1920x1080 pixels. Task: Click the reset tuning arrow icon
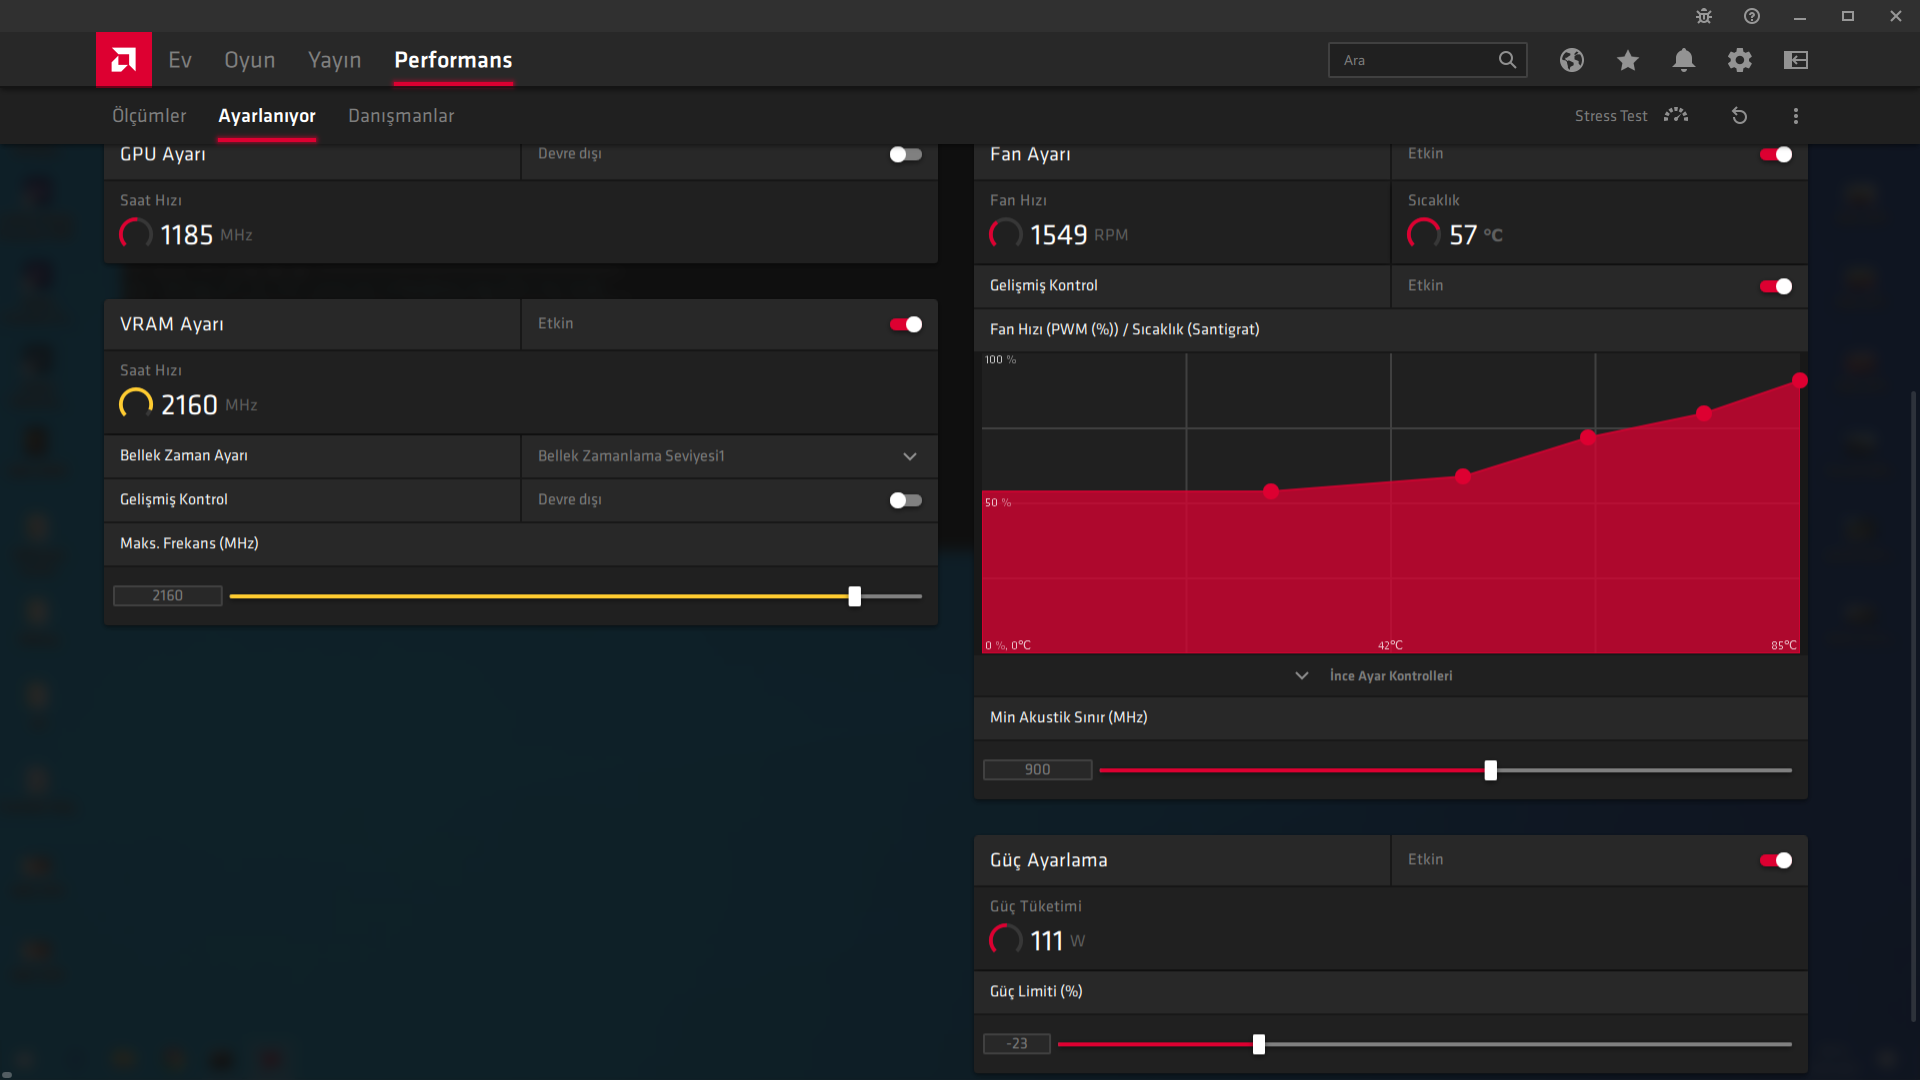(x=1739, y=116)
